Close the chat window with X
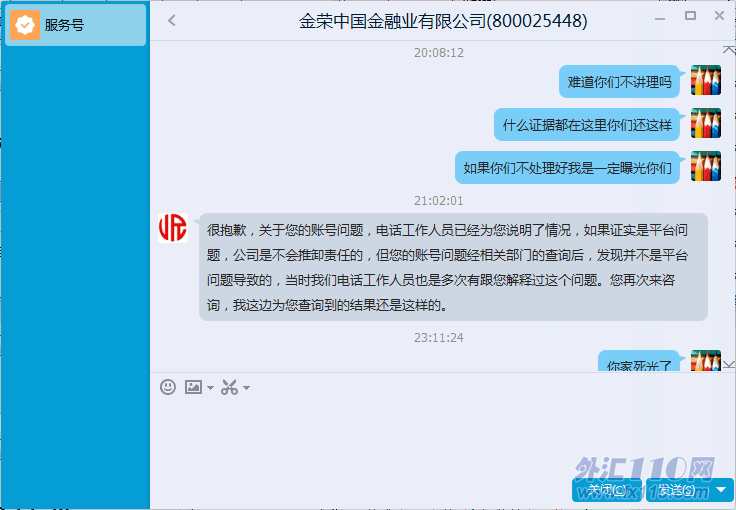 [x=719, y=15]
